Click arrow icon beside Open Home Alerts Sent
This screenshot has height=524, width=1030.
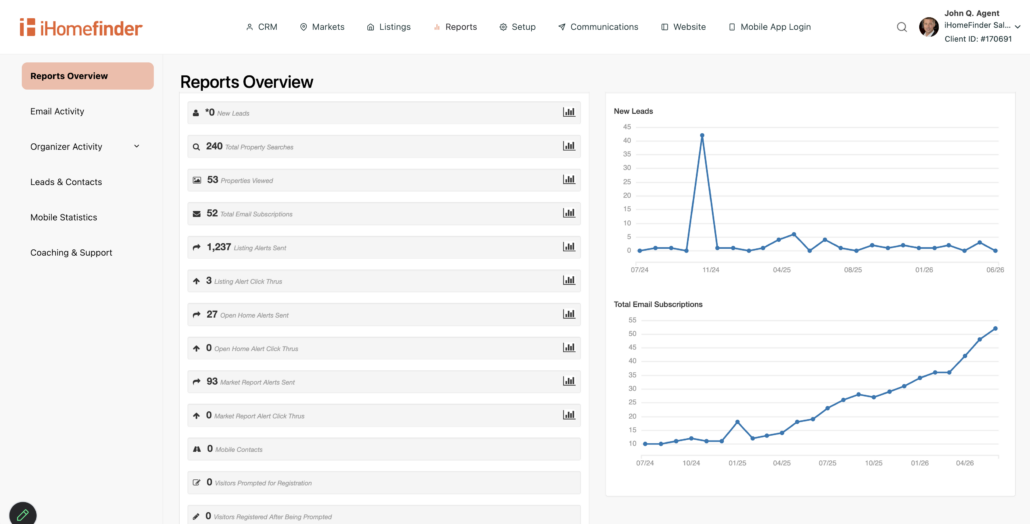196,315
